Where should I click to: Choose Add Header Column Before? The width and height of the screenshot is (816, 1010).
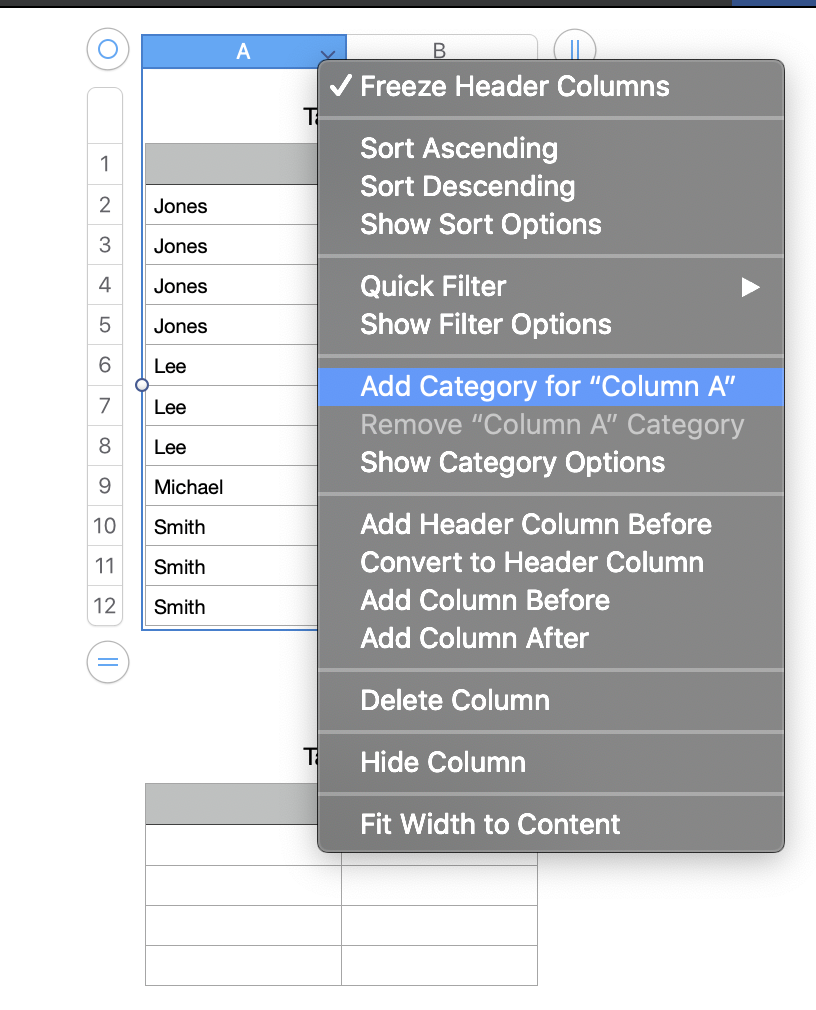pos(536,525)
